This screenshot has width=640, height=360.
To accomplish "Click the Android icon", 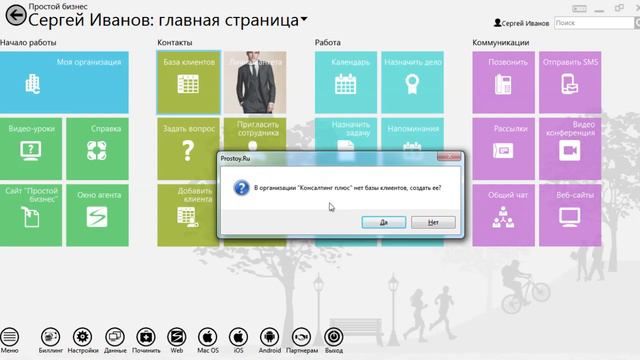I will pyautogui.click(x=269, y=337).
